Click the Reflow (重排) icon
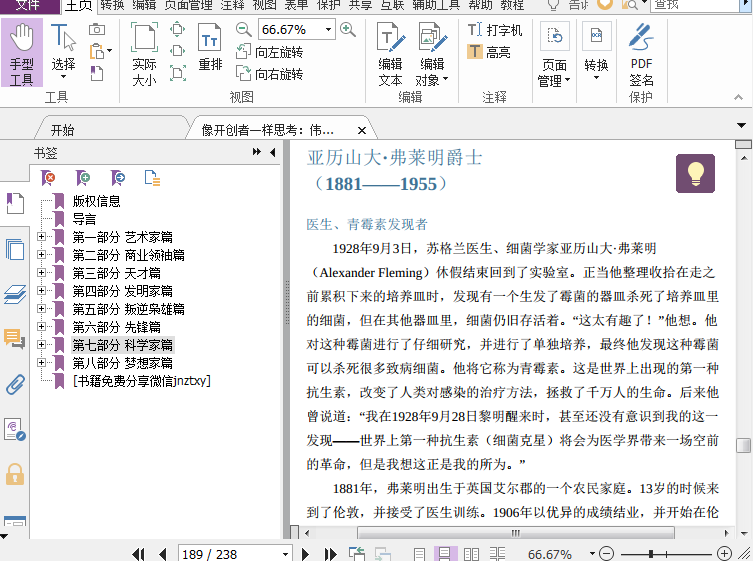The image size is (753, 561). (x=210, y=47)
